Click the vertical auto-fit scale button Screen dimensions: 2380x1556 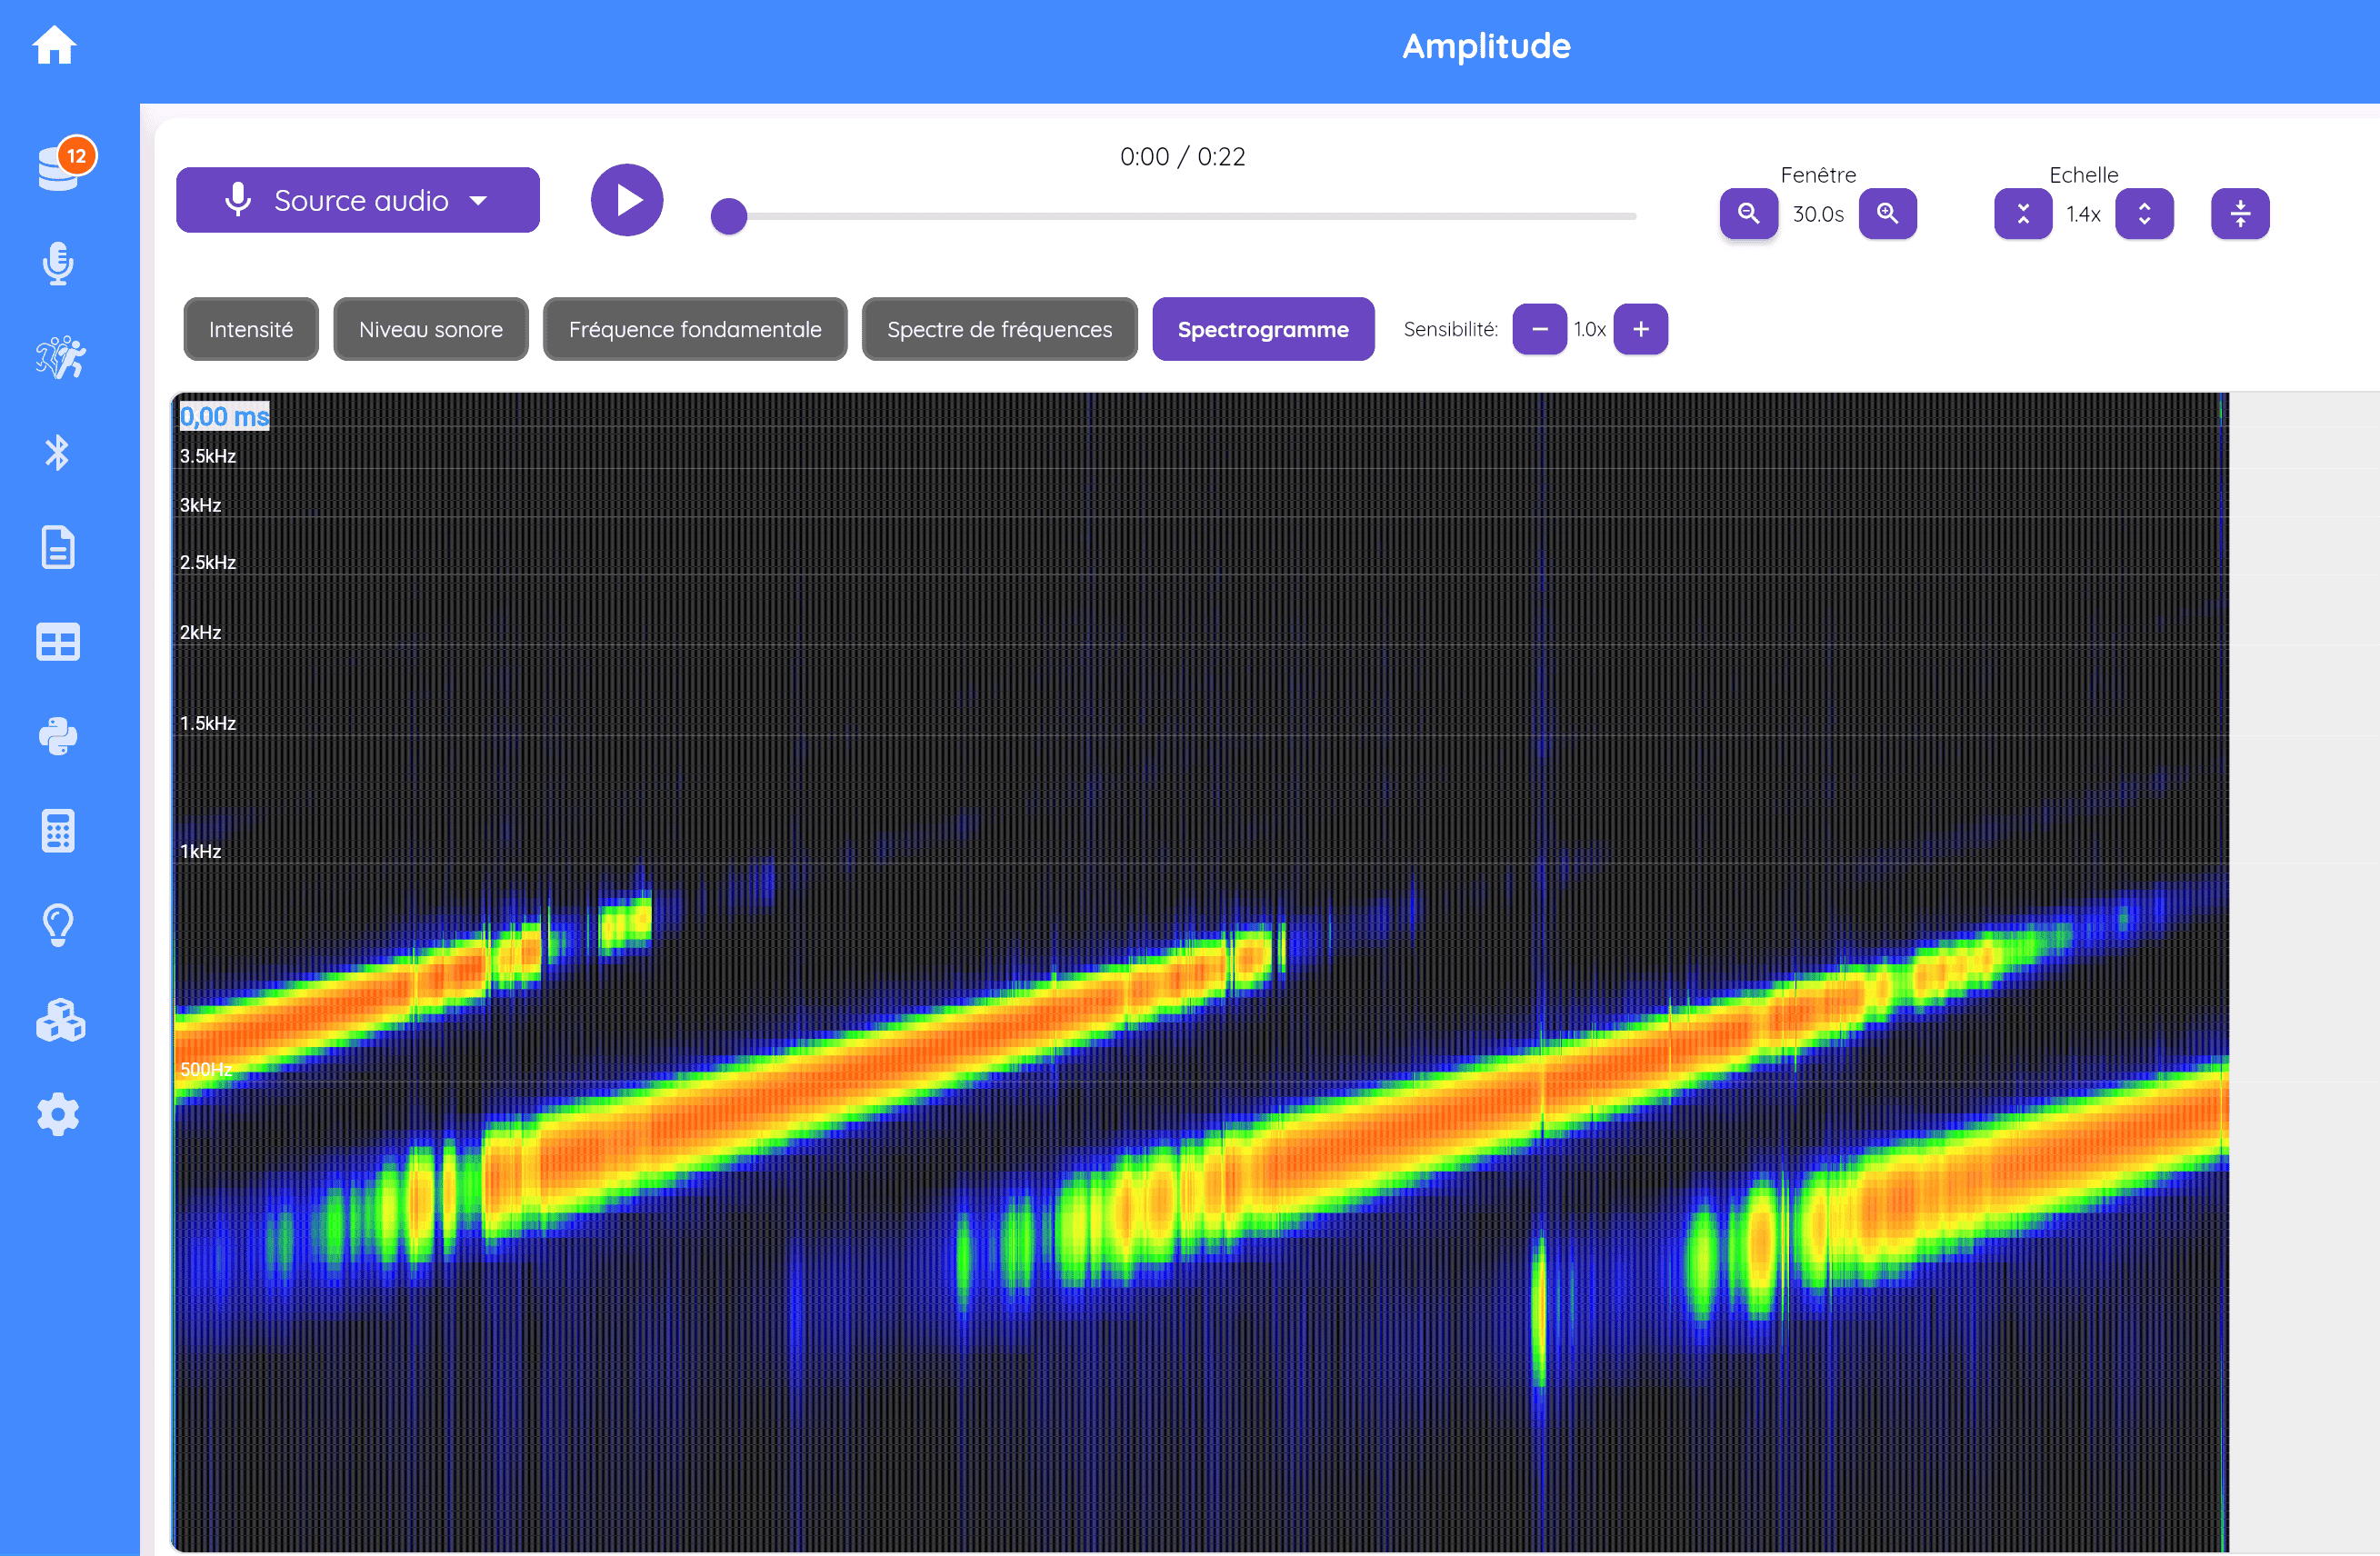2240,213
